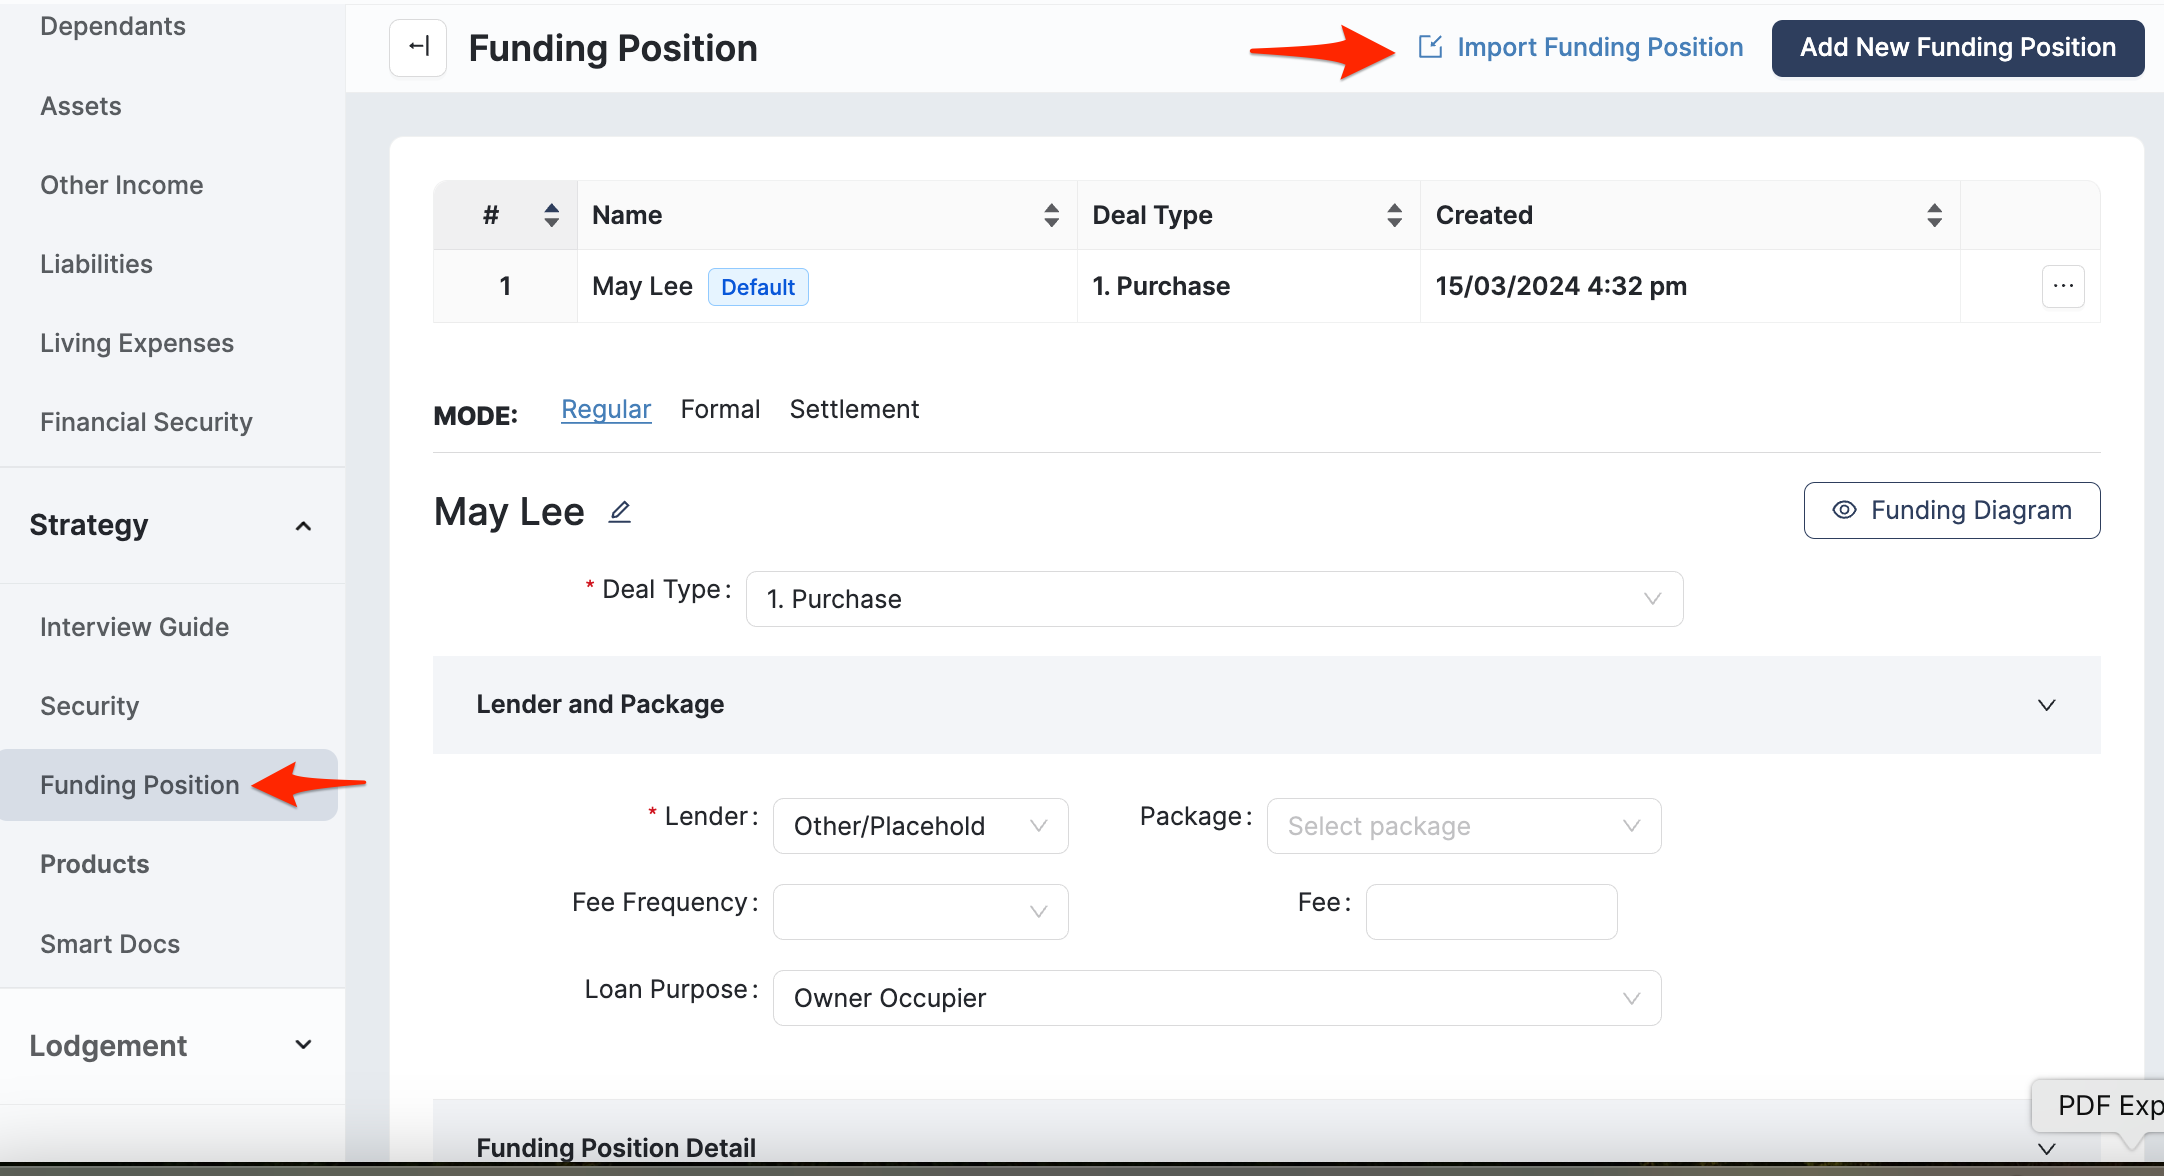Open the Funding Diagram view
Image resolution: width=2164 pixels, height=1176 pixels.
point(1951,511)
